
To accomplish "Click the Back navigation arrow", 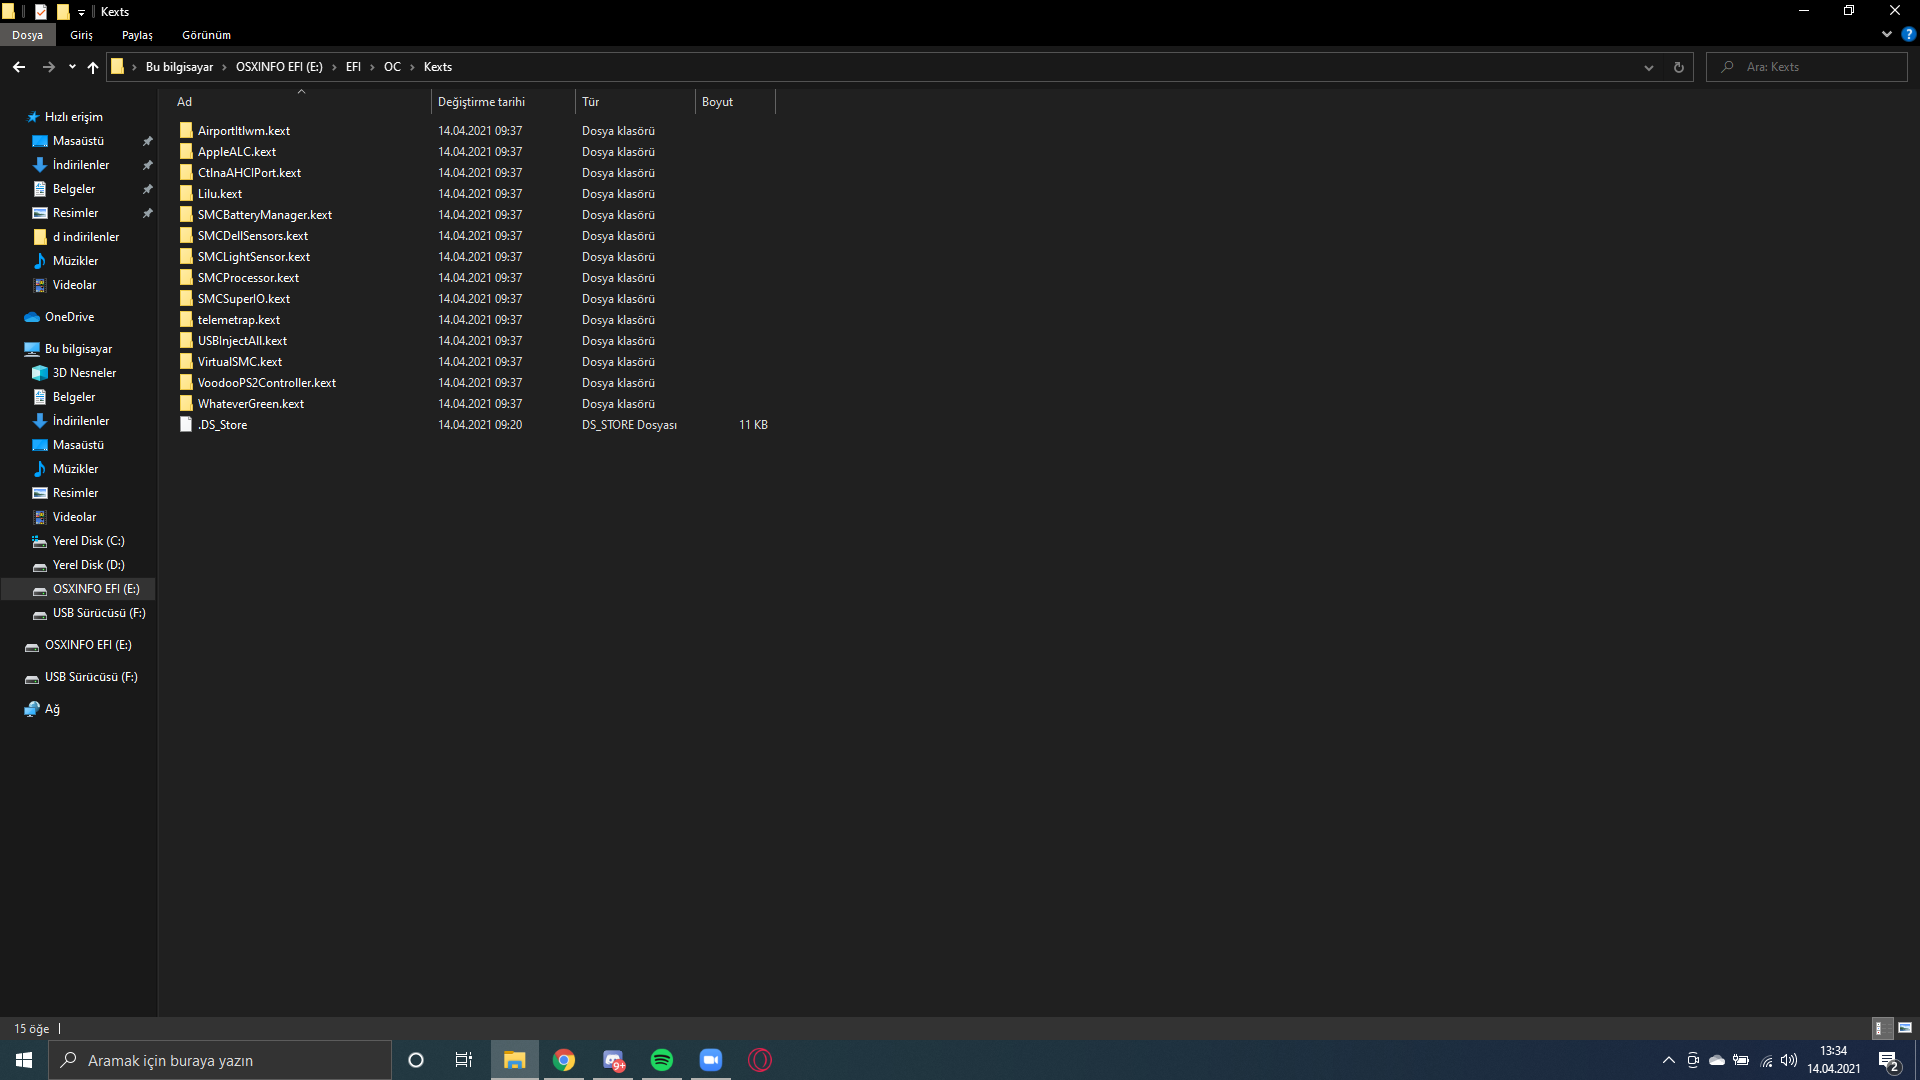I will point(19,67).
